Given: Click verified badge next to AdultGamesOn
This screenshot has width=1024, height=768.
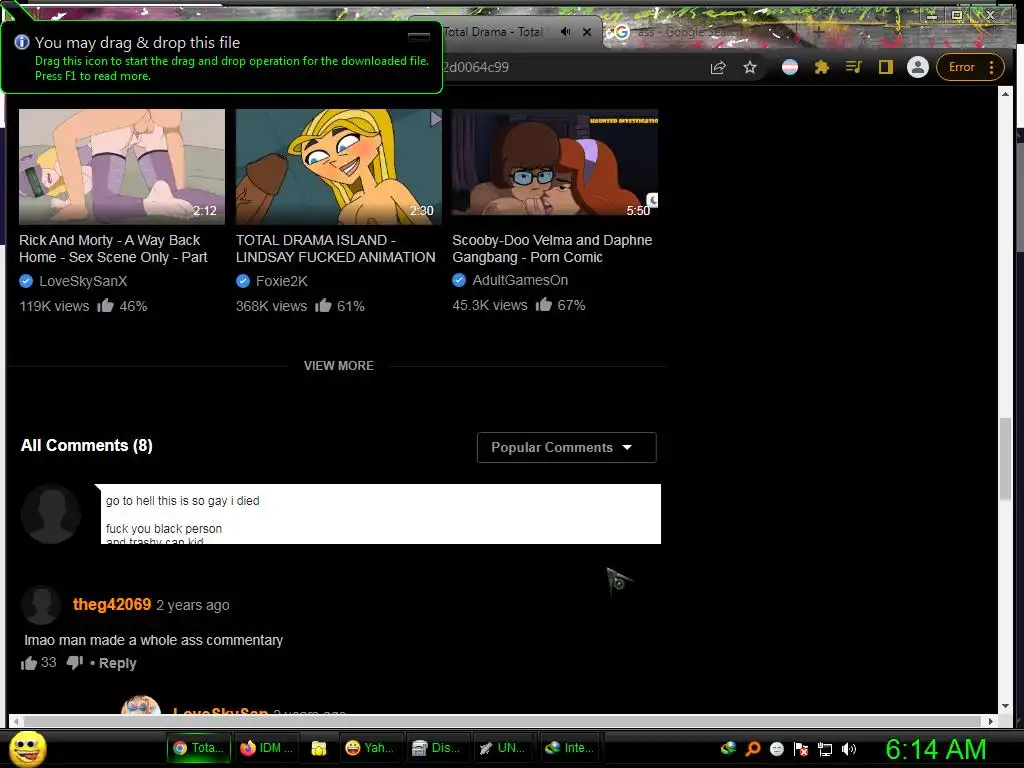Looking at the screenshot, I should tap(459, 280).
